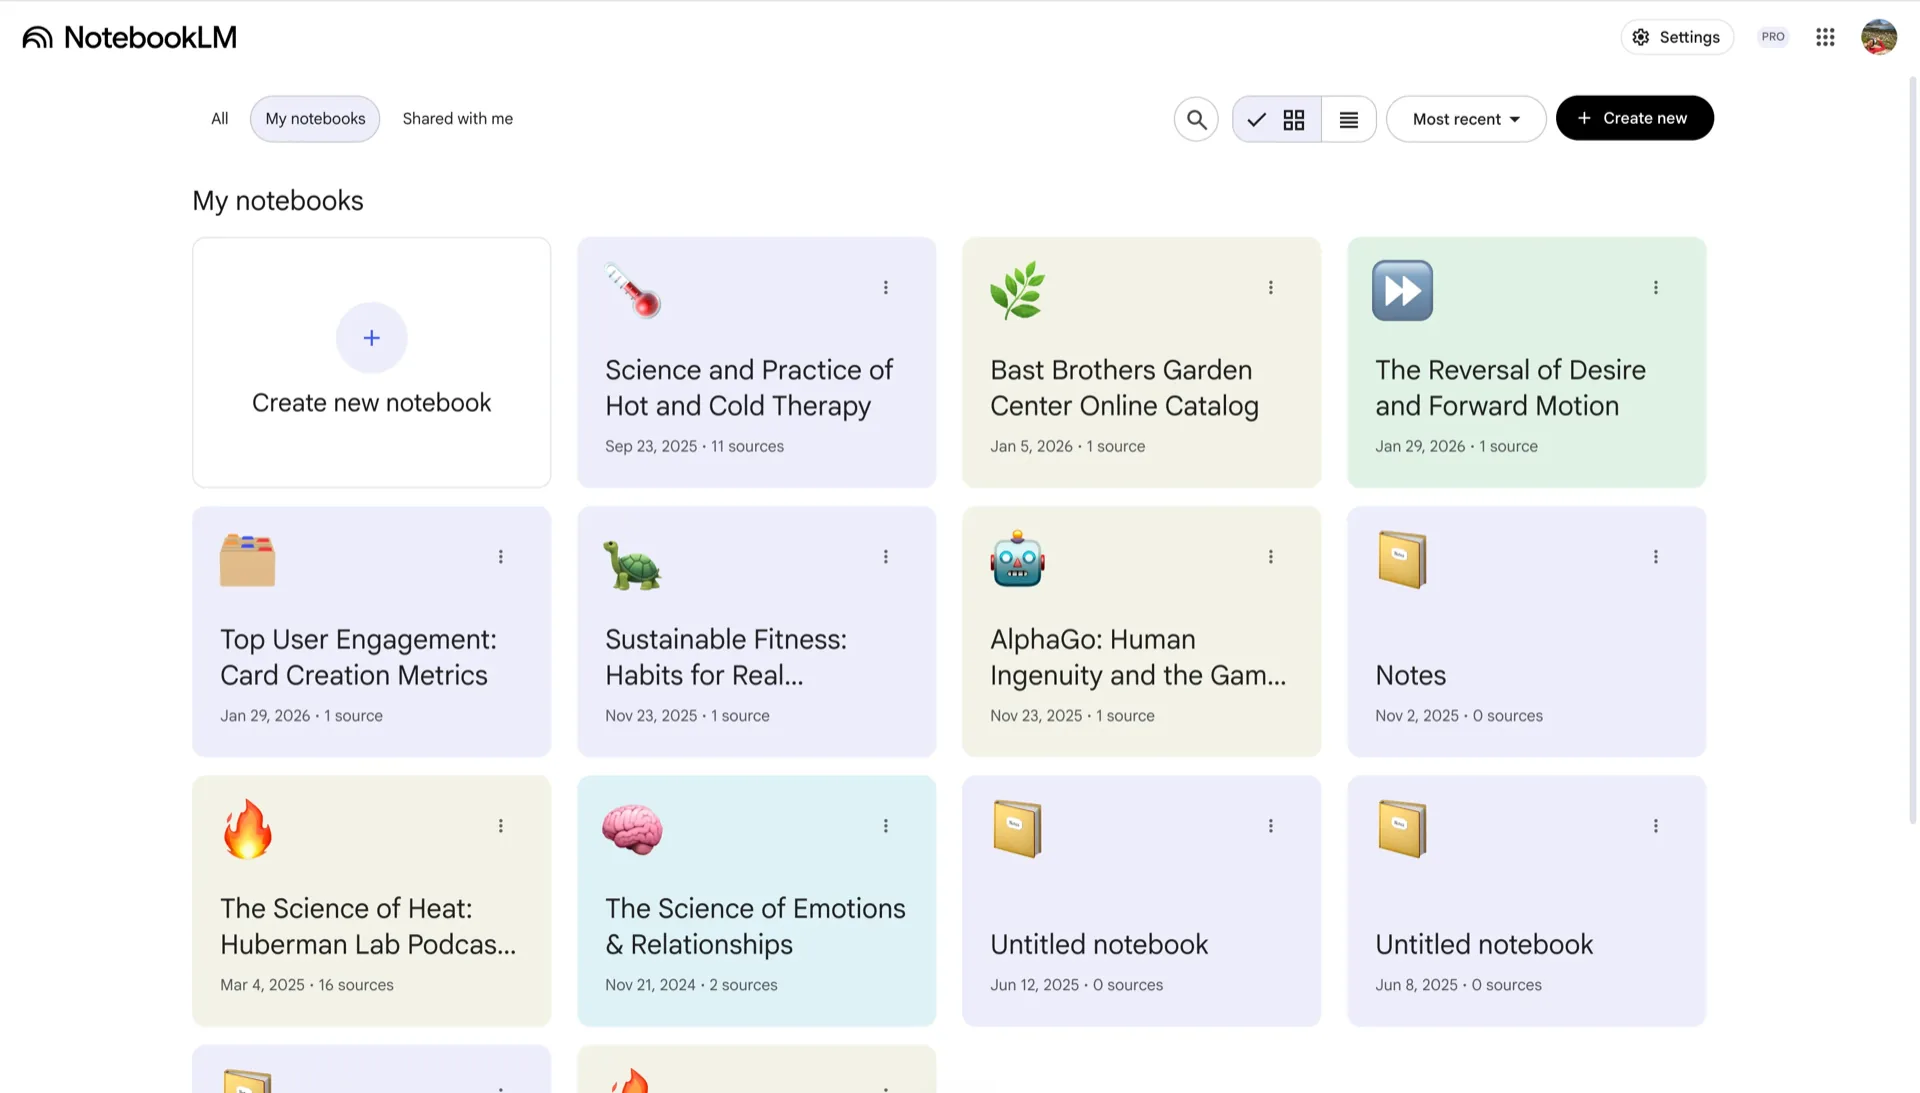Open options for Sustainable Fitness notebook
The width and height of the screenshot is (1920, 1093).
click(886, 557)
